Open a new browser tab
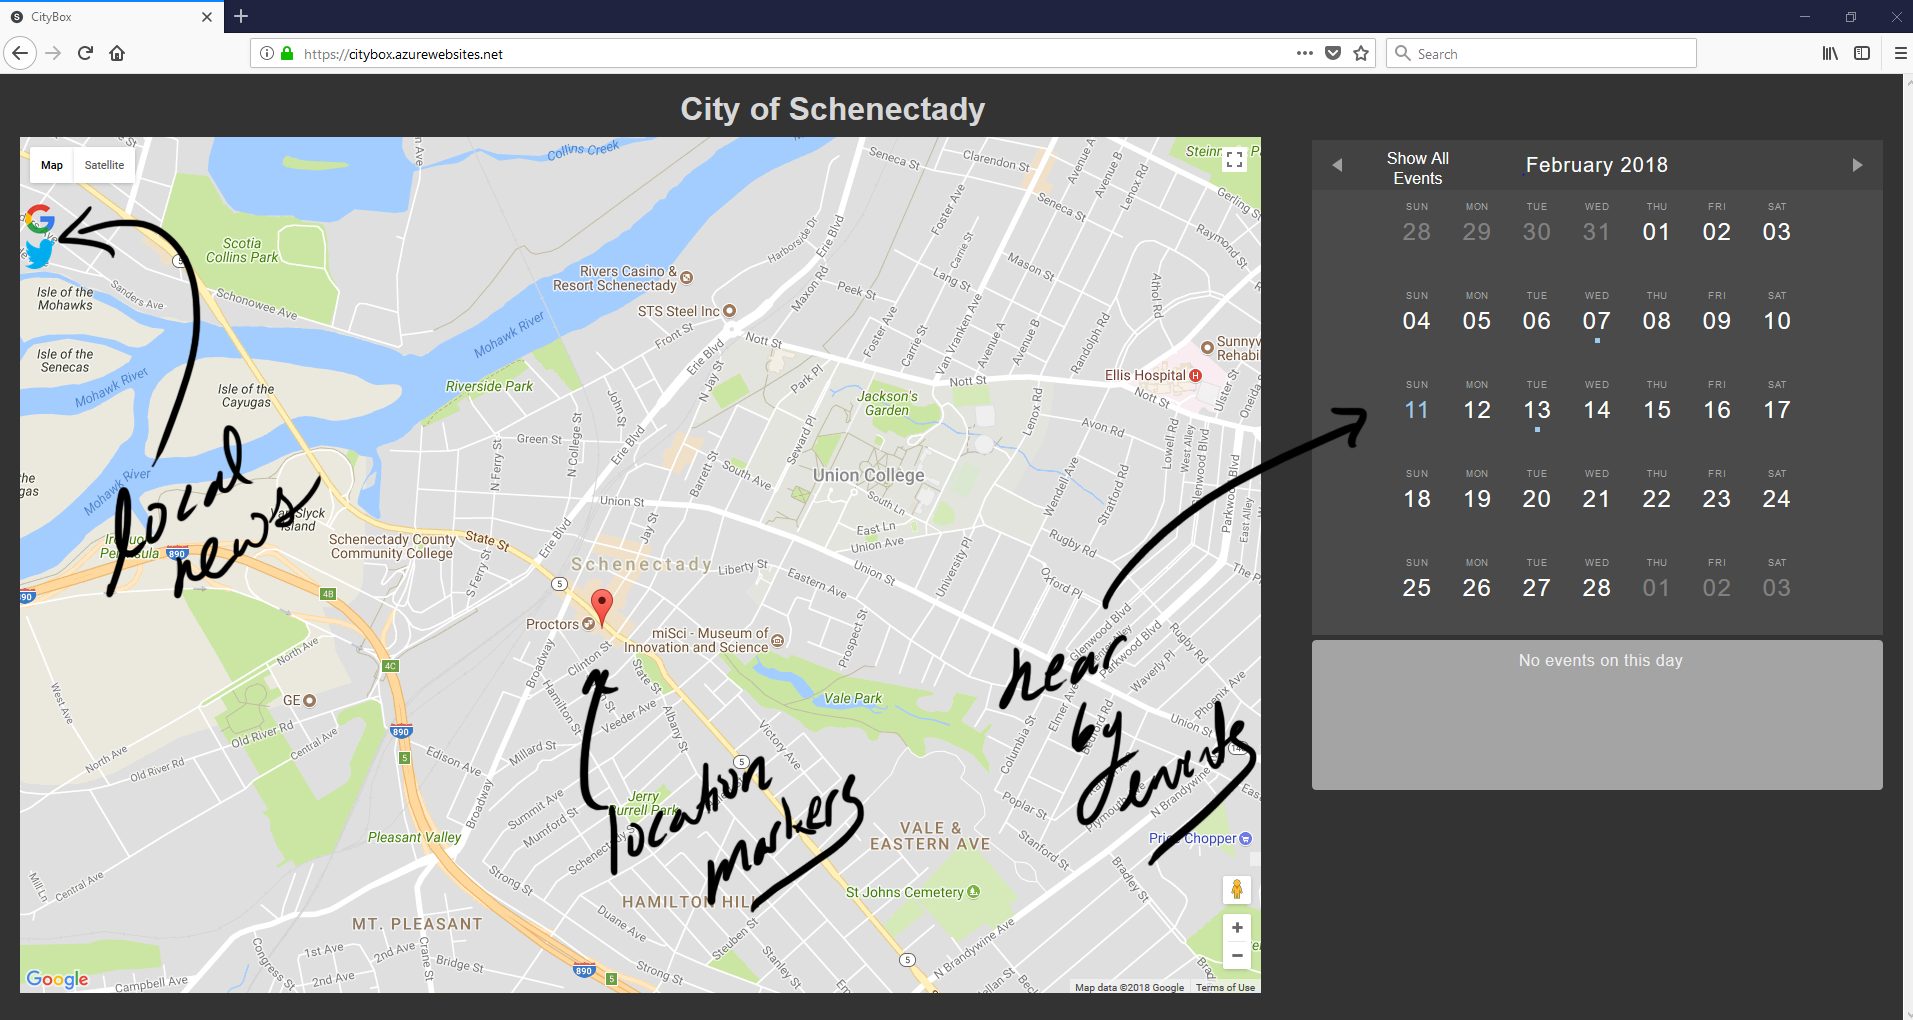Screen dimensions: 1913x1020 coord(241,16)
